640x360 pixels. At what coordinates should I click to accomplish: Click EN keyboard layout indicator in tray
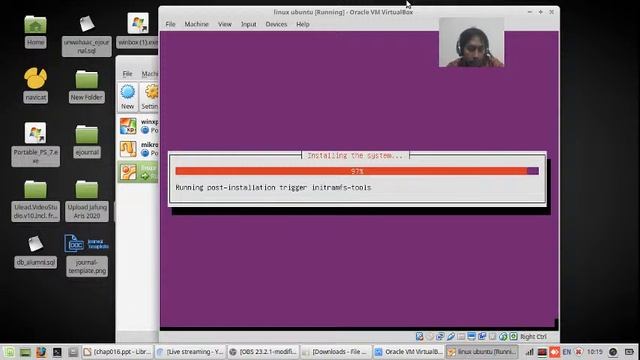[567, 352]
